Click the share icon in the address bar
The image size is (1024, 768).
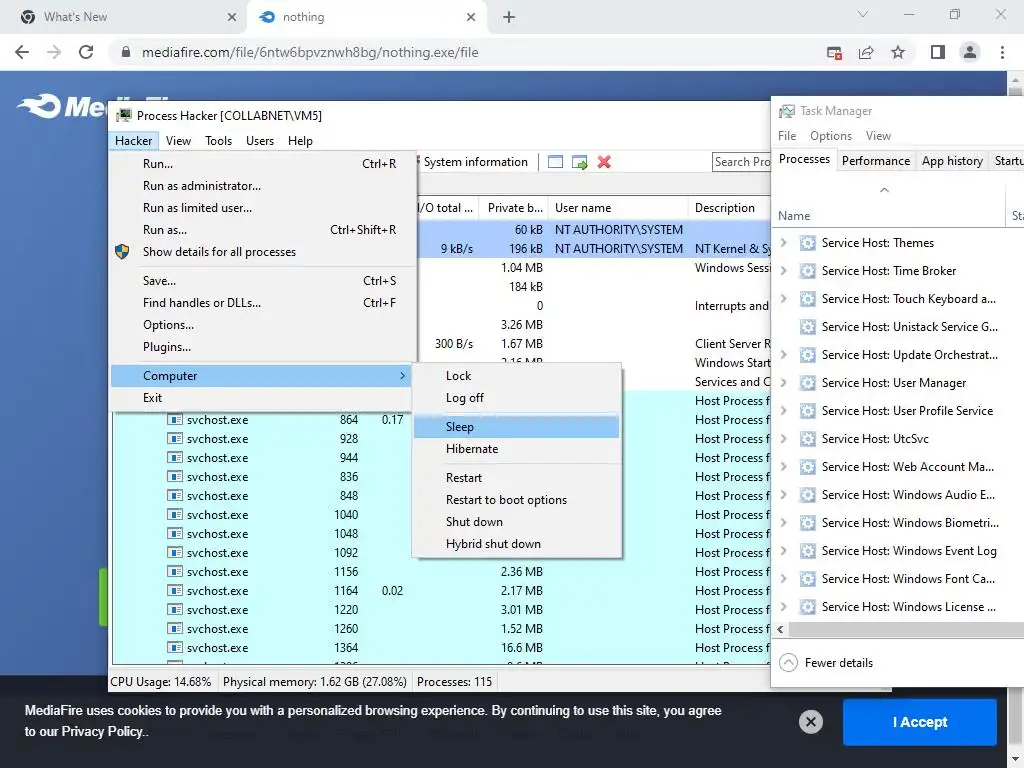(866, 52)
